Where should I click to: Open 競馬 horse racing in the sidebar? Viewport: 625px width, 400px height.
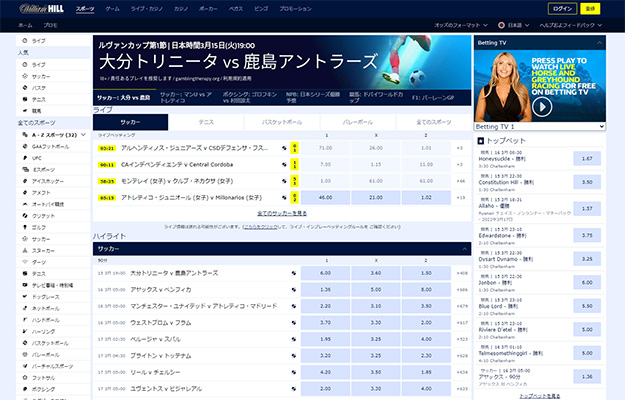pyautogui.click(x=37, y=111)
